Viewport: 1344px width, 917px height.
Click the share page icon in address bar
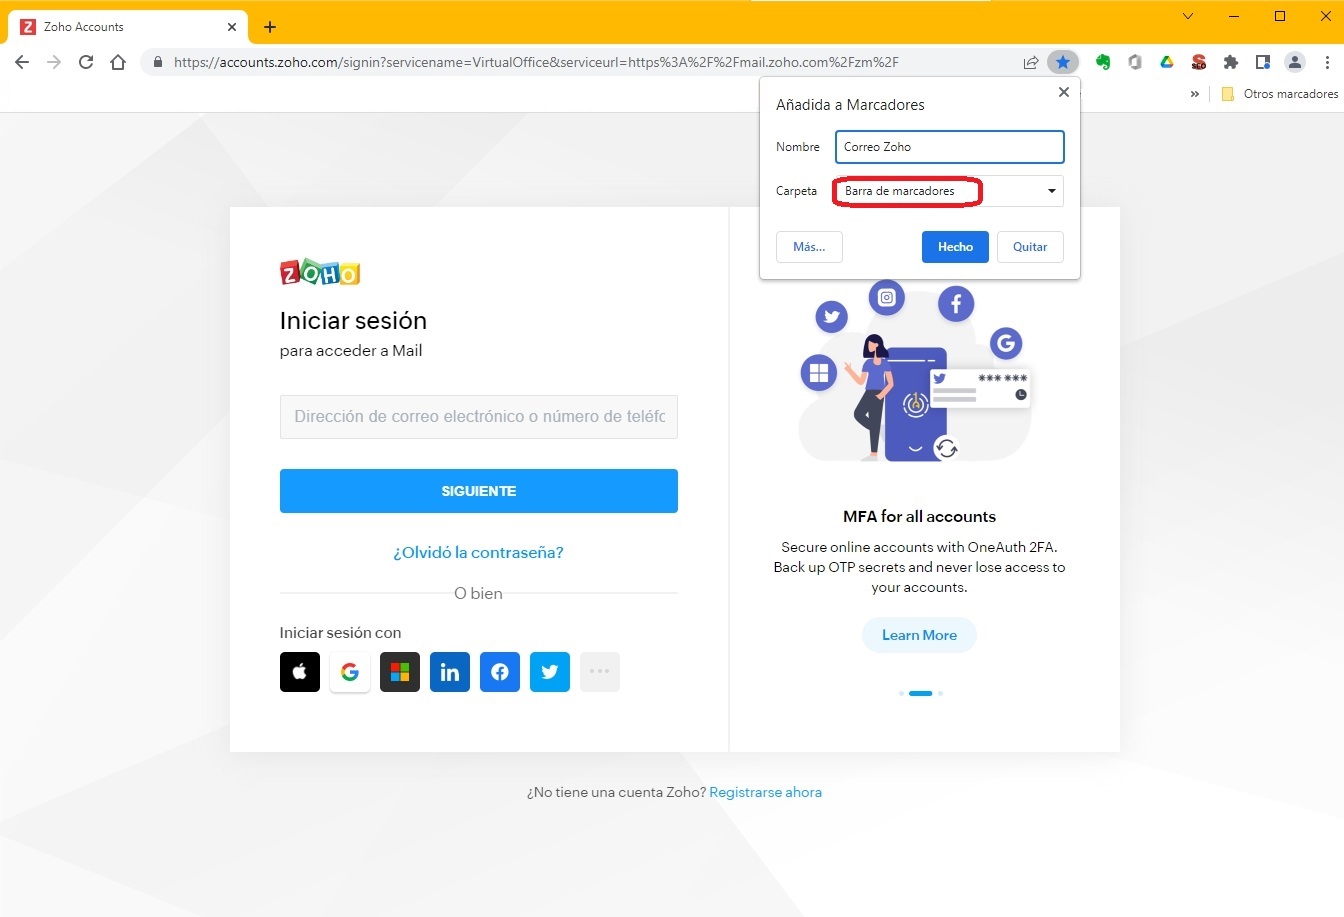tap(1031, 62)
